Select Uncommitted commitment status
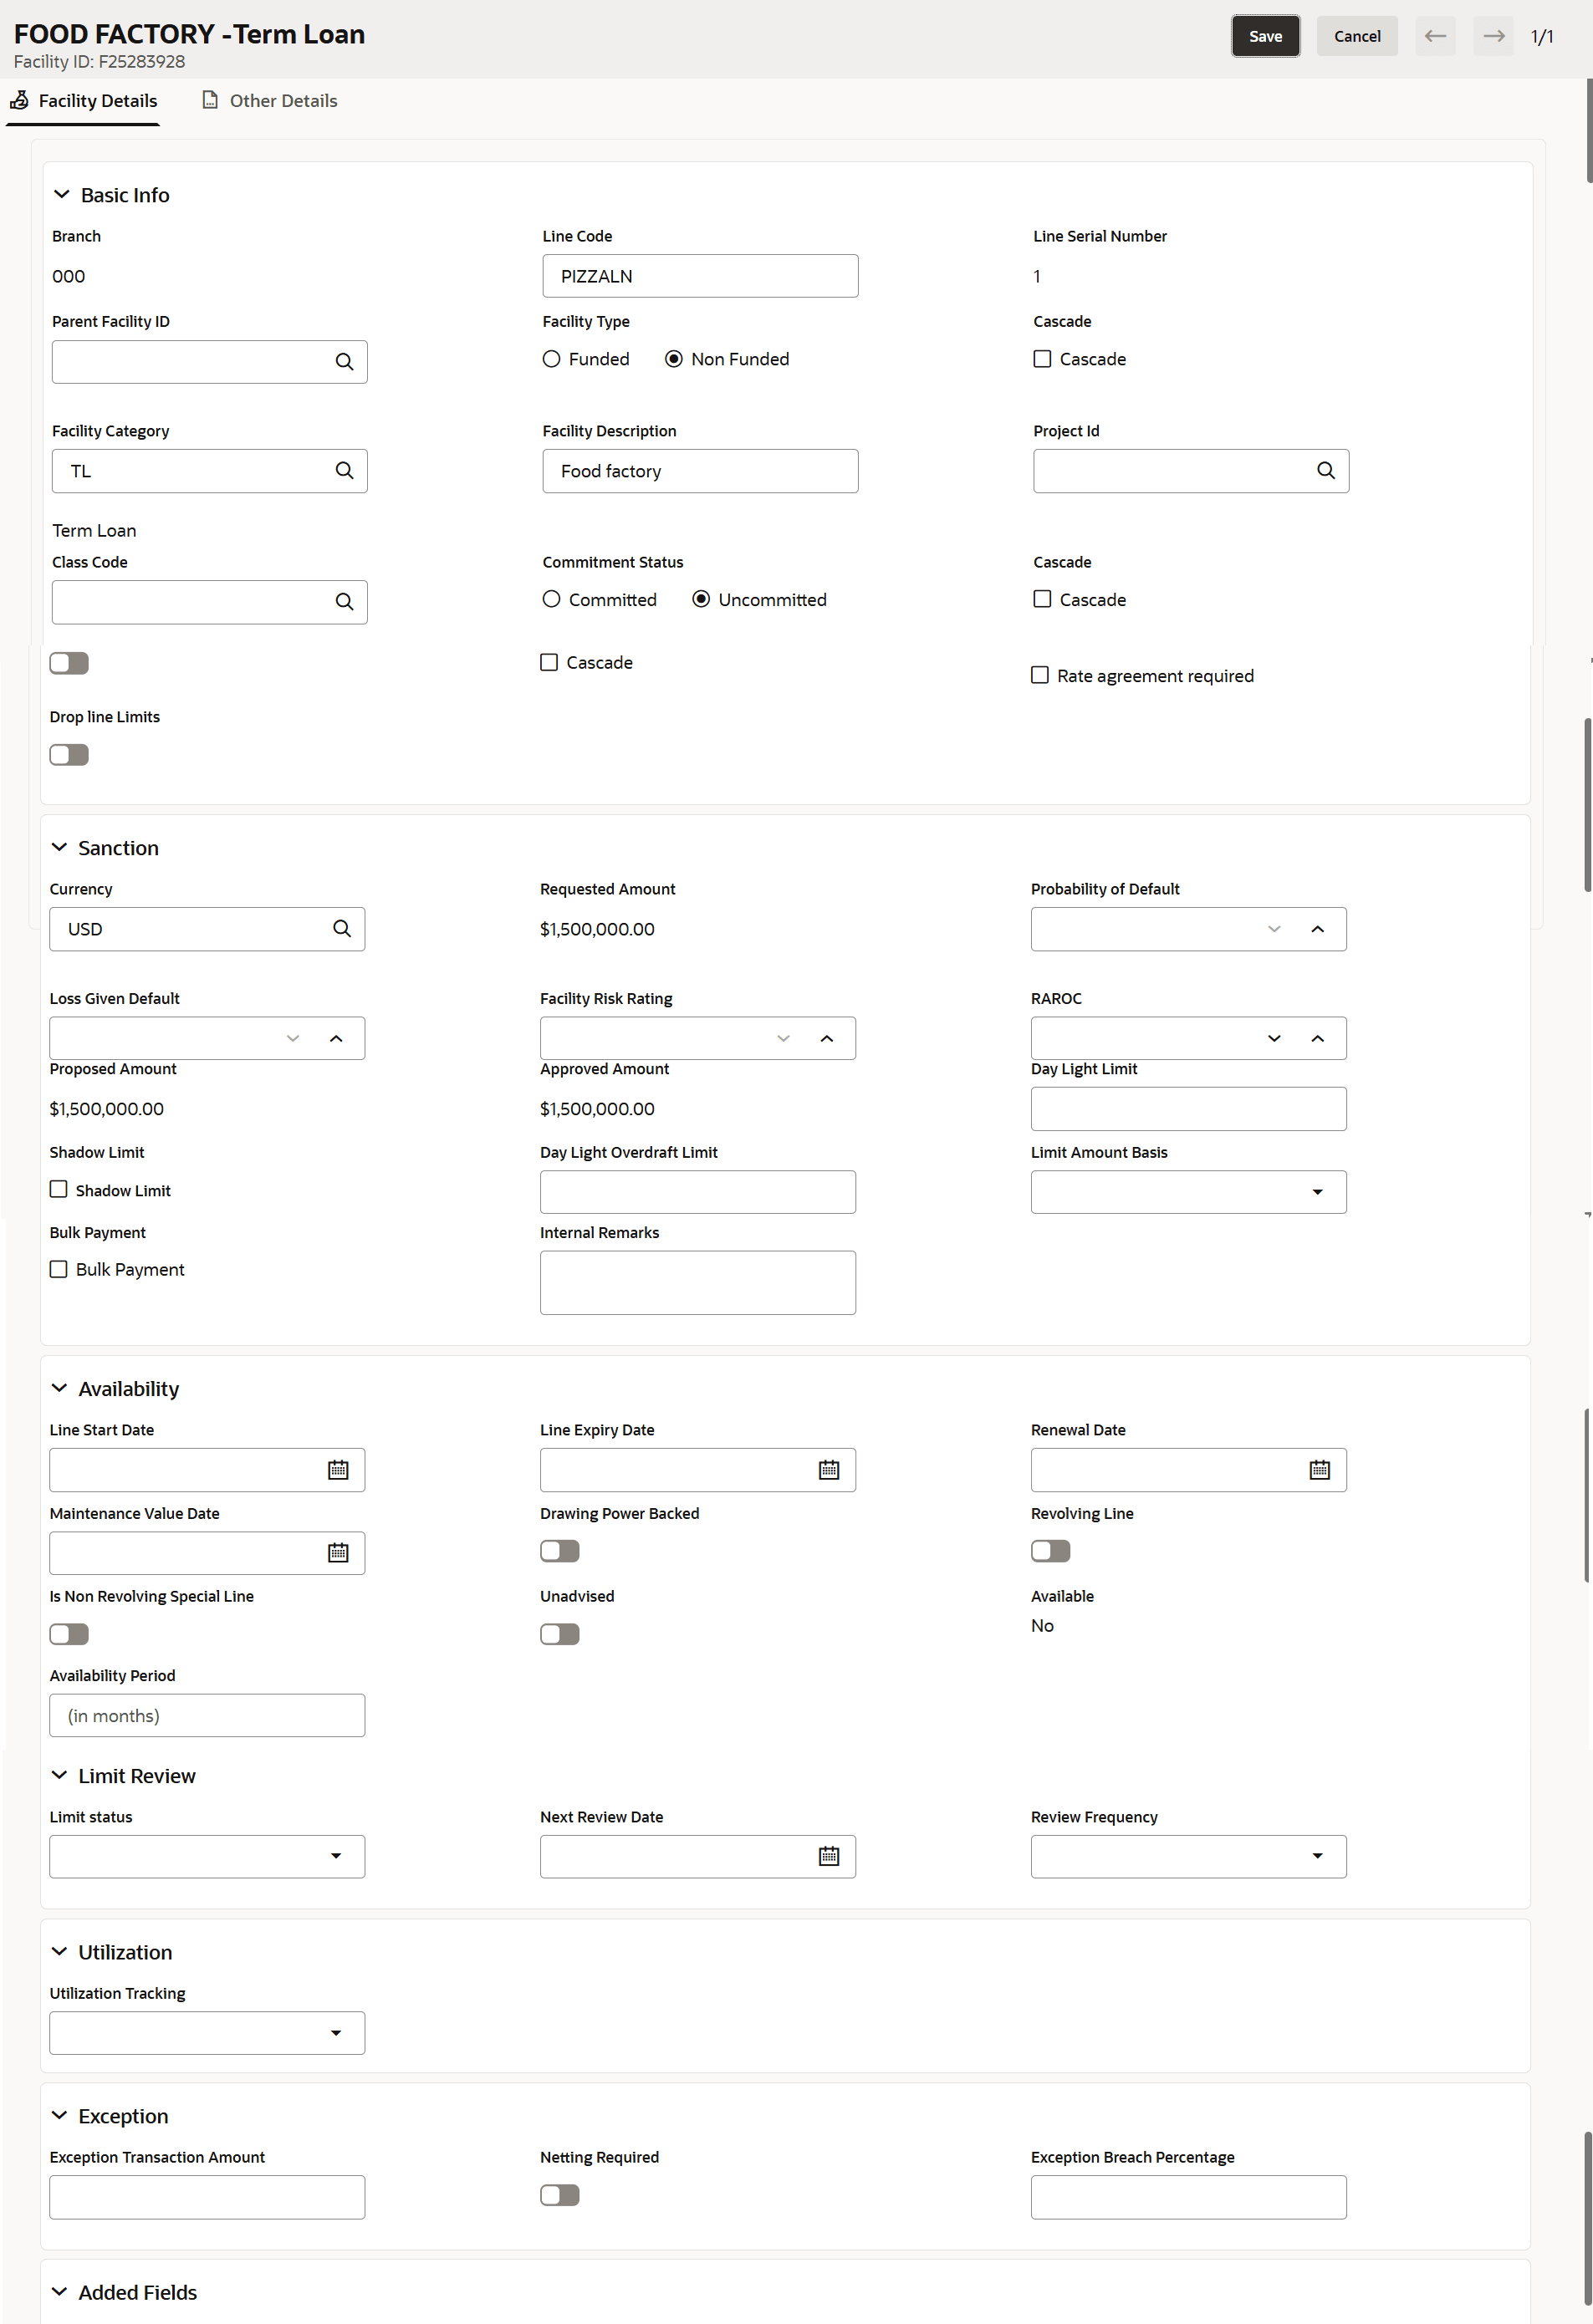 701,599
